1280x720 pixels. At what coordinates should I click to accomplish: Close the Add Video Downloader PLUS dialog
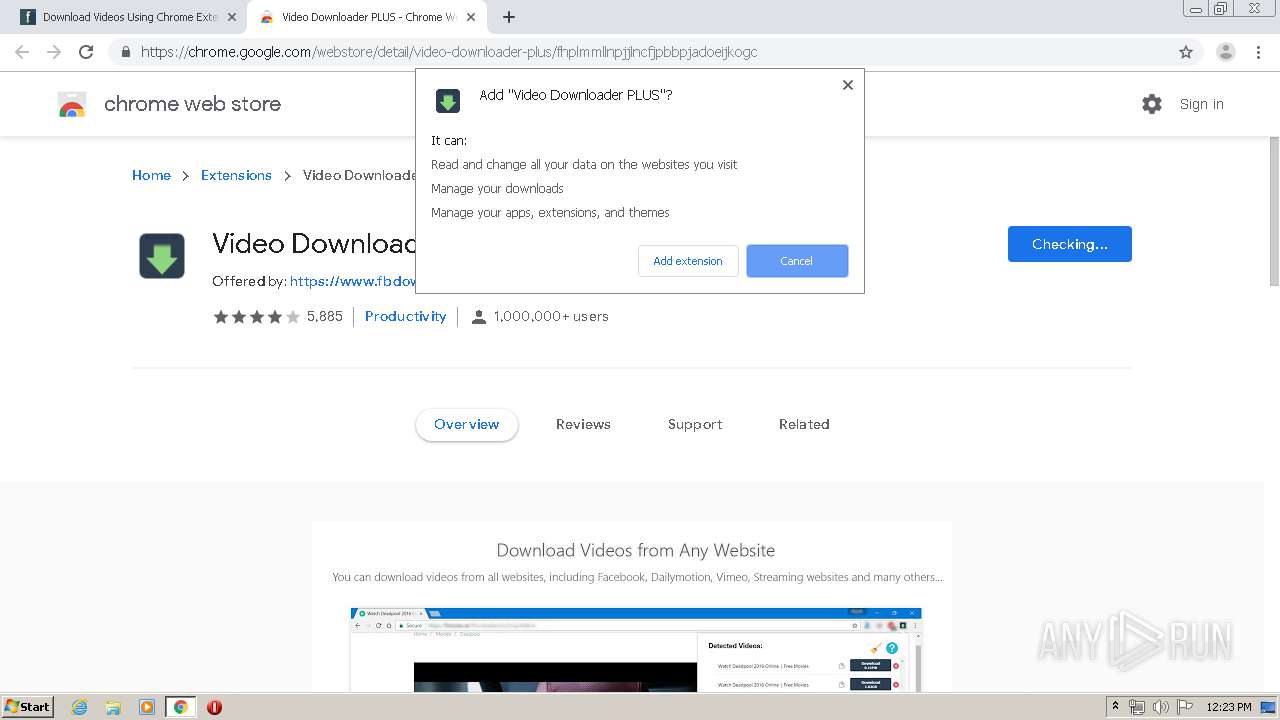[847, 85]
